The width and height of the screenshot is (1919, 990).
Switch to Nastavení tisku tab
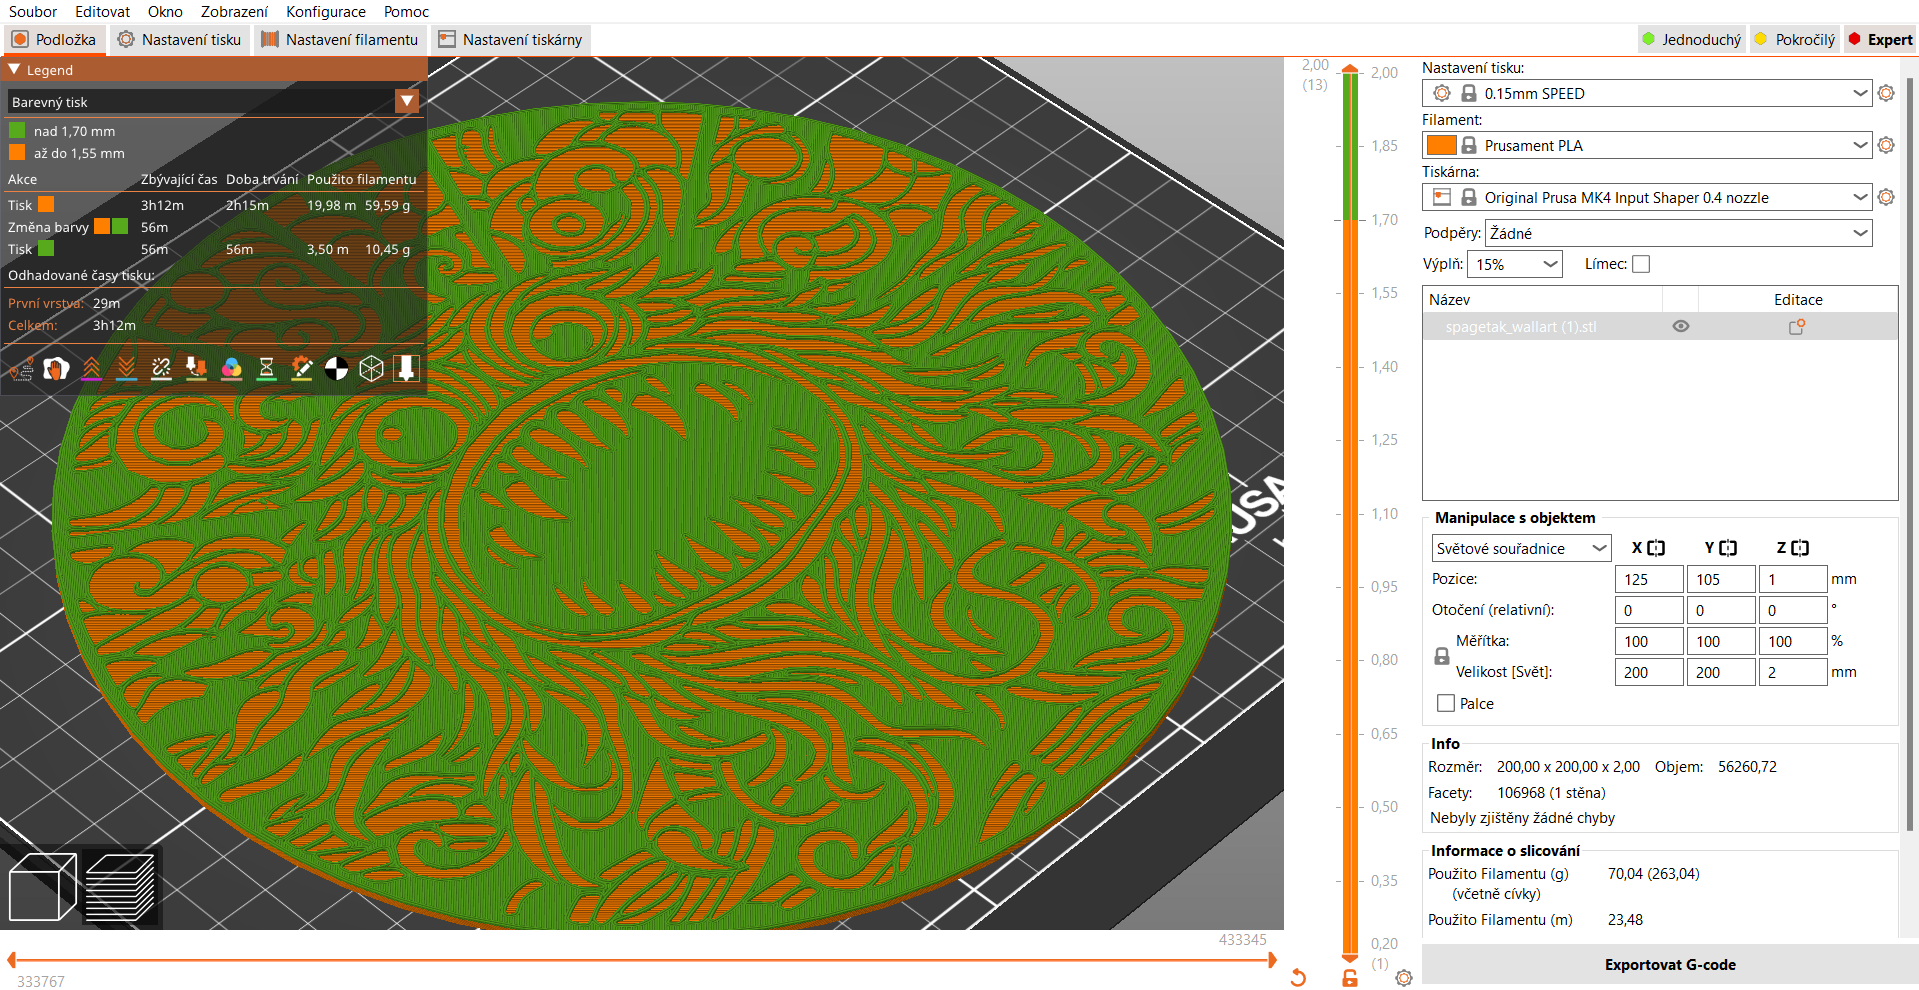(x=179, y=40)
